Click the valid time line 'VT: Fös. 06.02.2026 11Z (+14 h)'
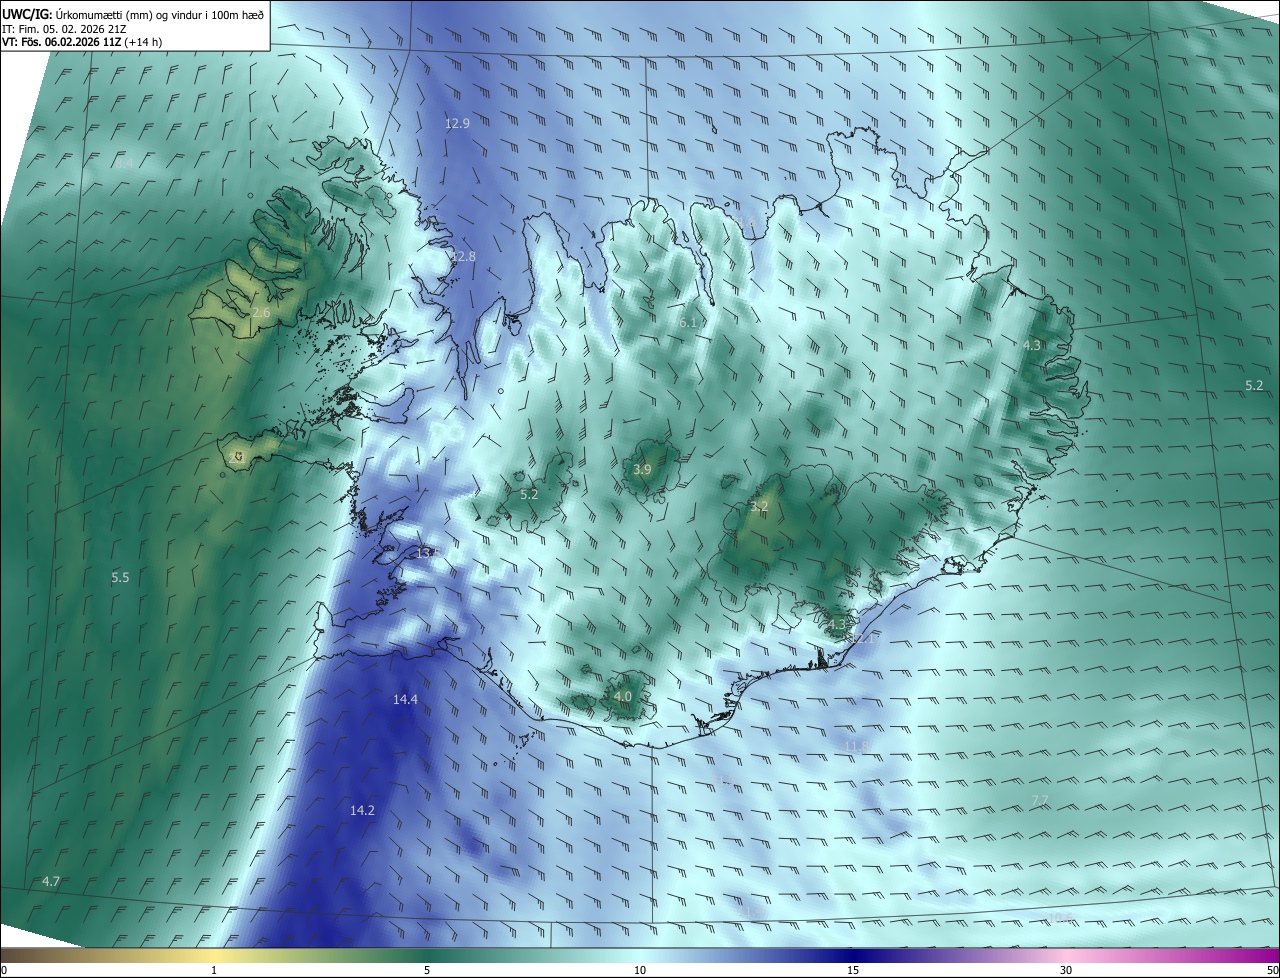The width and height of the screenshot is (1280, 978). [82, 42]
